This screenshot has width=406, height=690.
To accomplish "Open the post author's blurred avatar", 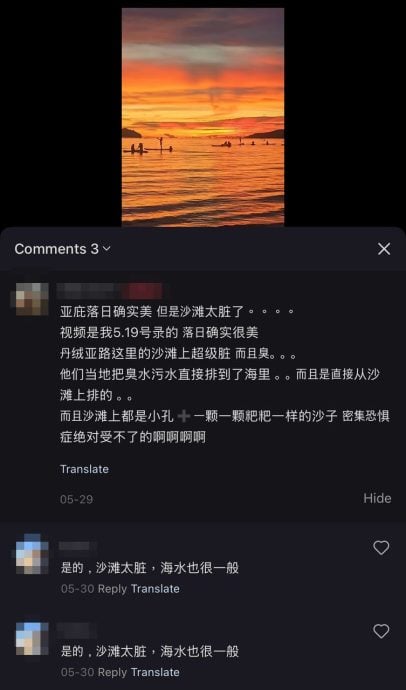I will point(32,299).
